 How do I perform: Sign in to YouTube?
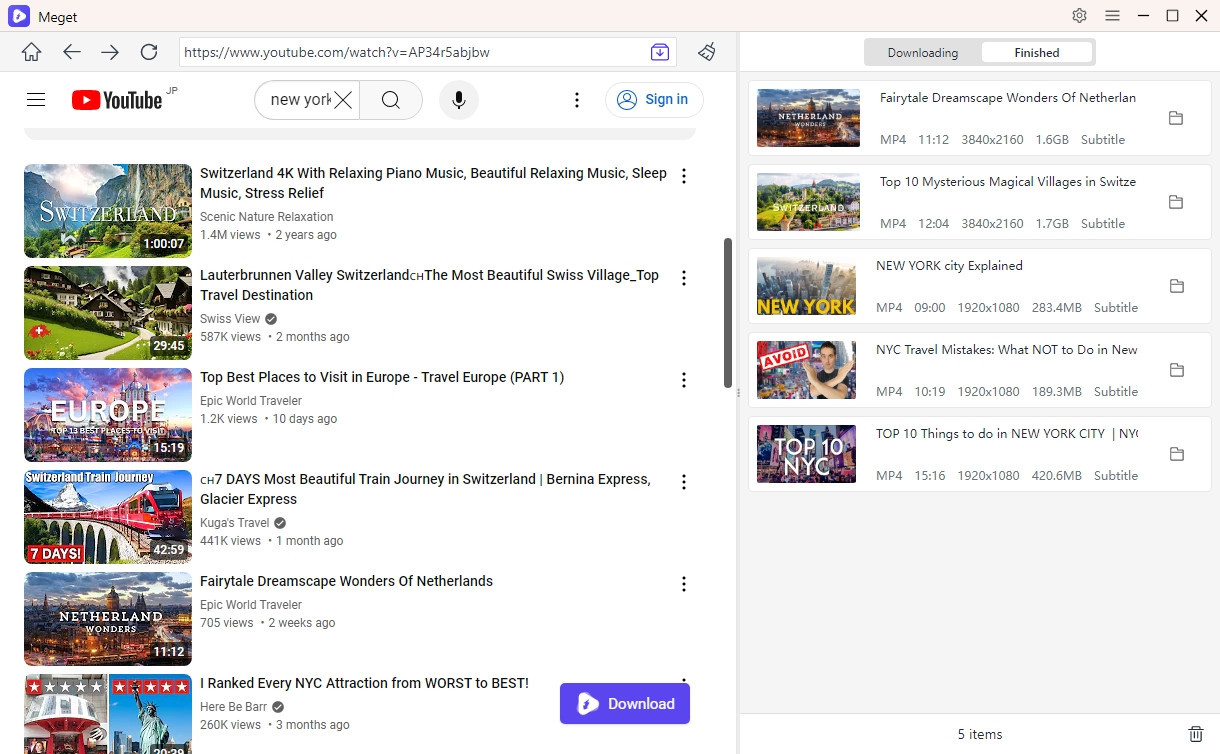pyautogui.click(x=654, y=100)
